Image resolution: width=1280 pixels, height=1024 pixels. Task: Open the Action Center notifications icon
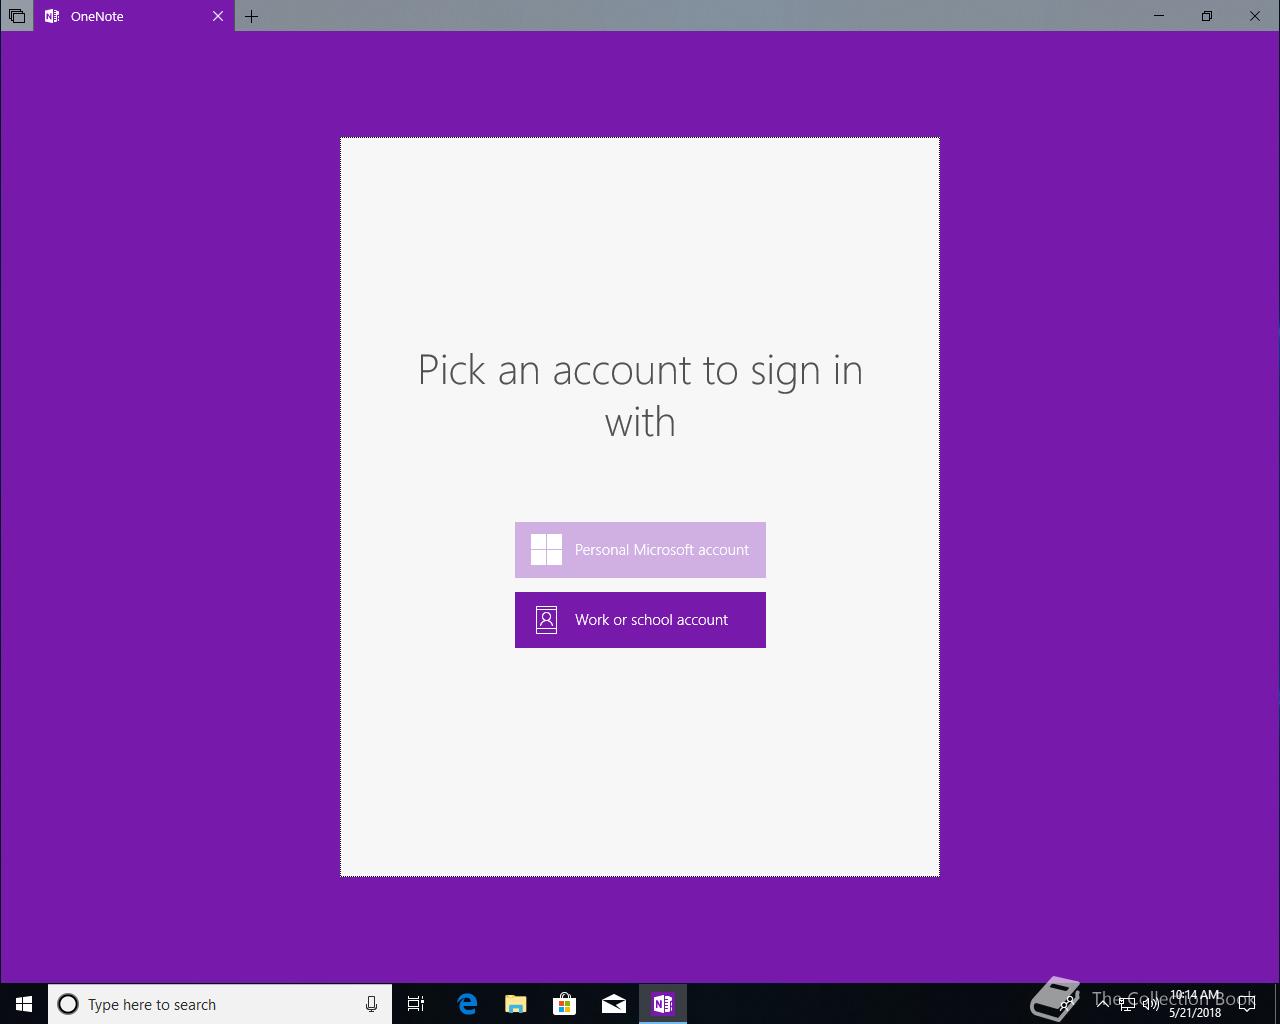(1247, 1004)
